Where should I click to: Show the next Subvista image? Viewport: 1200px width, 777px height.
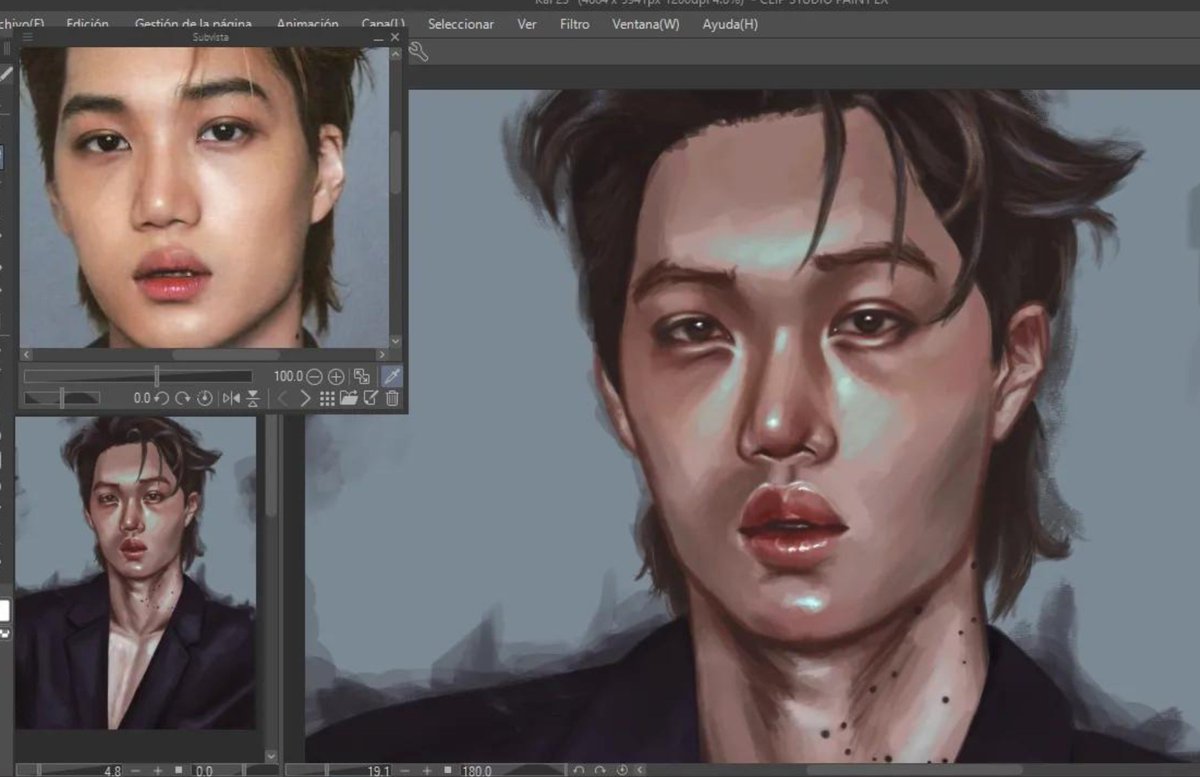click(305, 398)
